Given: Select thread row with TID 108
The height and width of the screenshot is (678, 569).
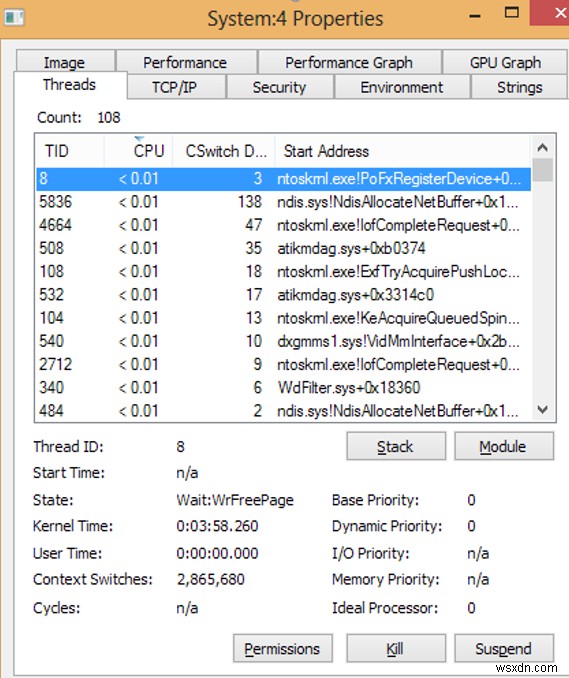Looking at the screenshot, I should coord(284,272).
